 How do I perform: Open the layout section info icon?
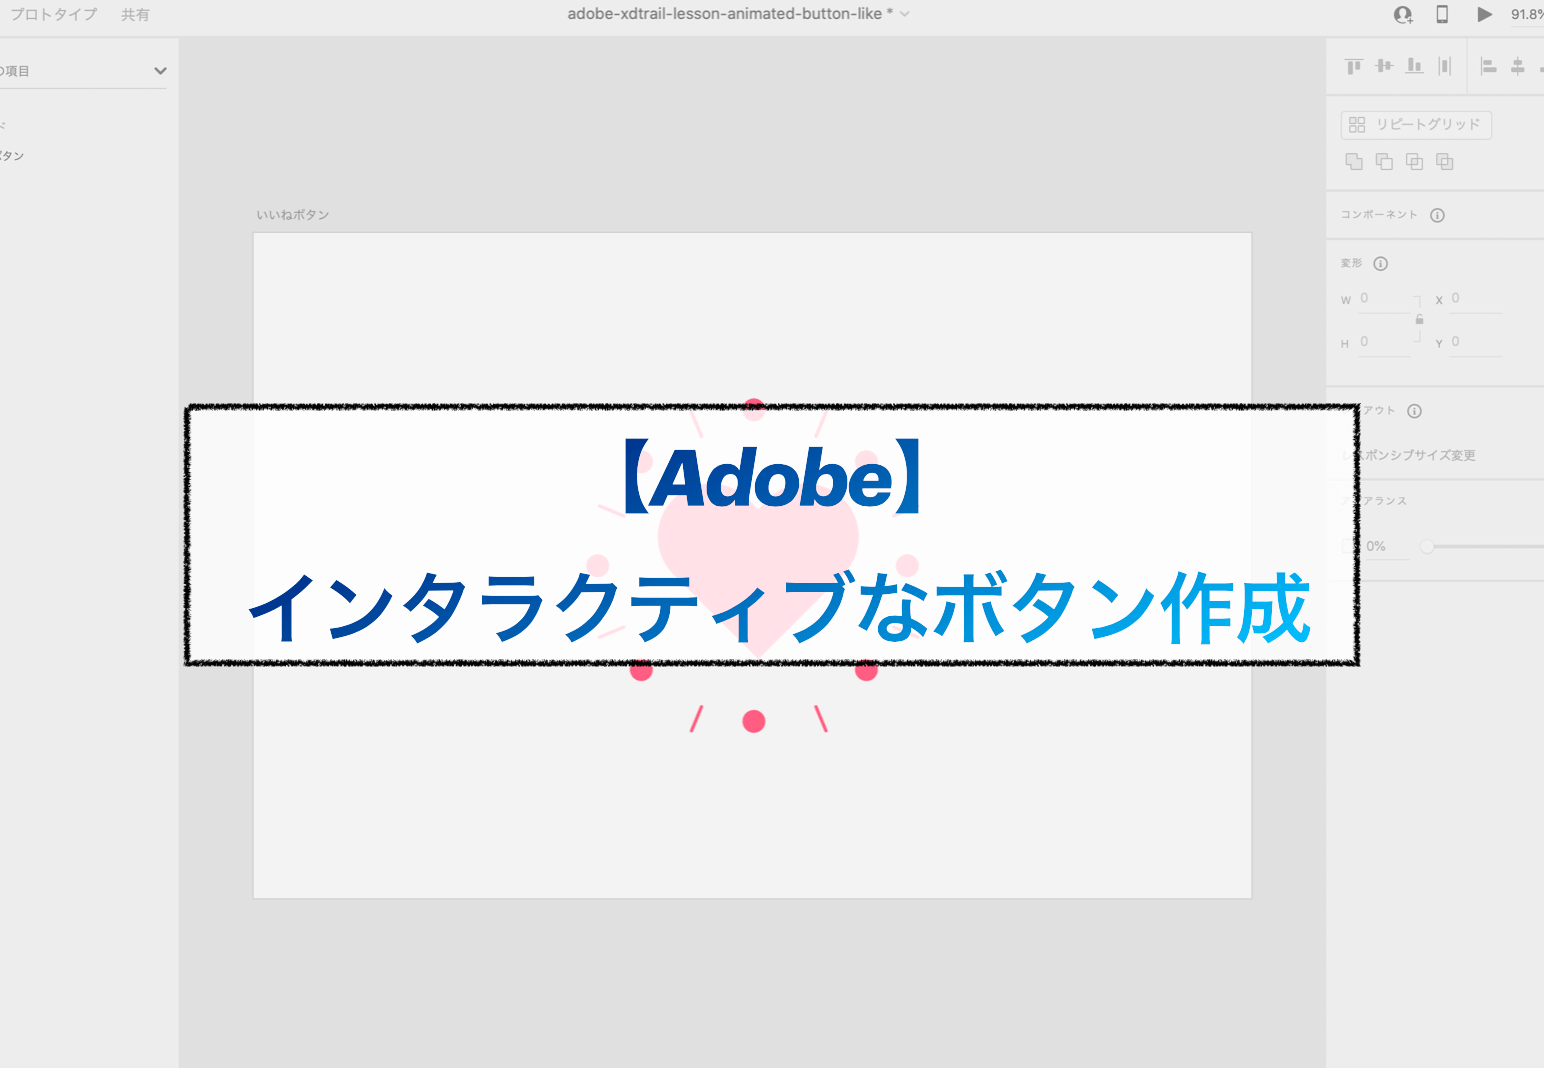1414,411
